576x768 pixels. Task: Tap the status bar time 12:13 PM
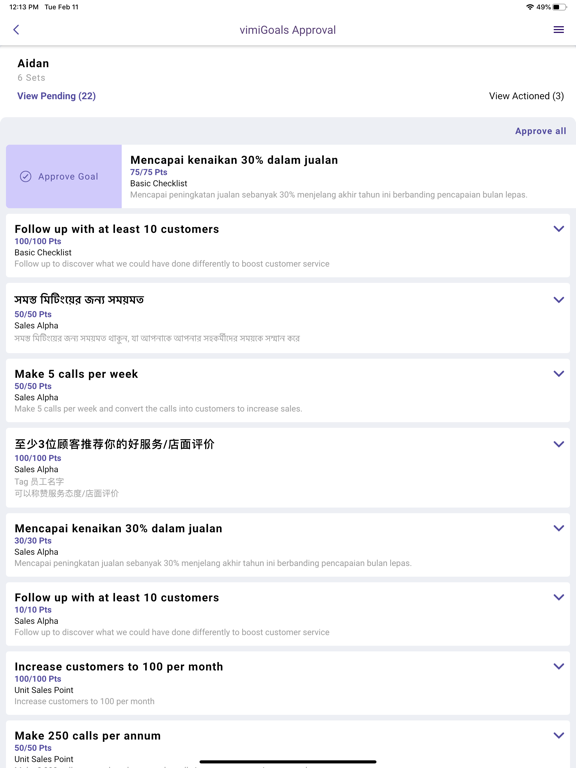(x=24, y=7)
